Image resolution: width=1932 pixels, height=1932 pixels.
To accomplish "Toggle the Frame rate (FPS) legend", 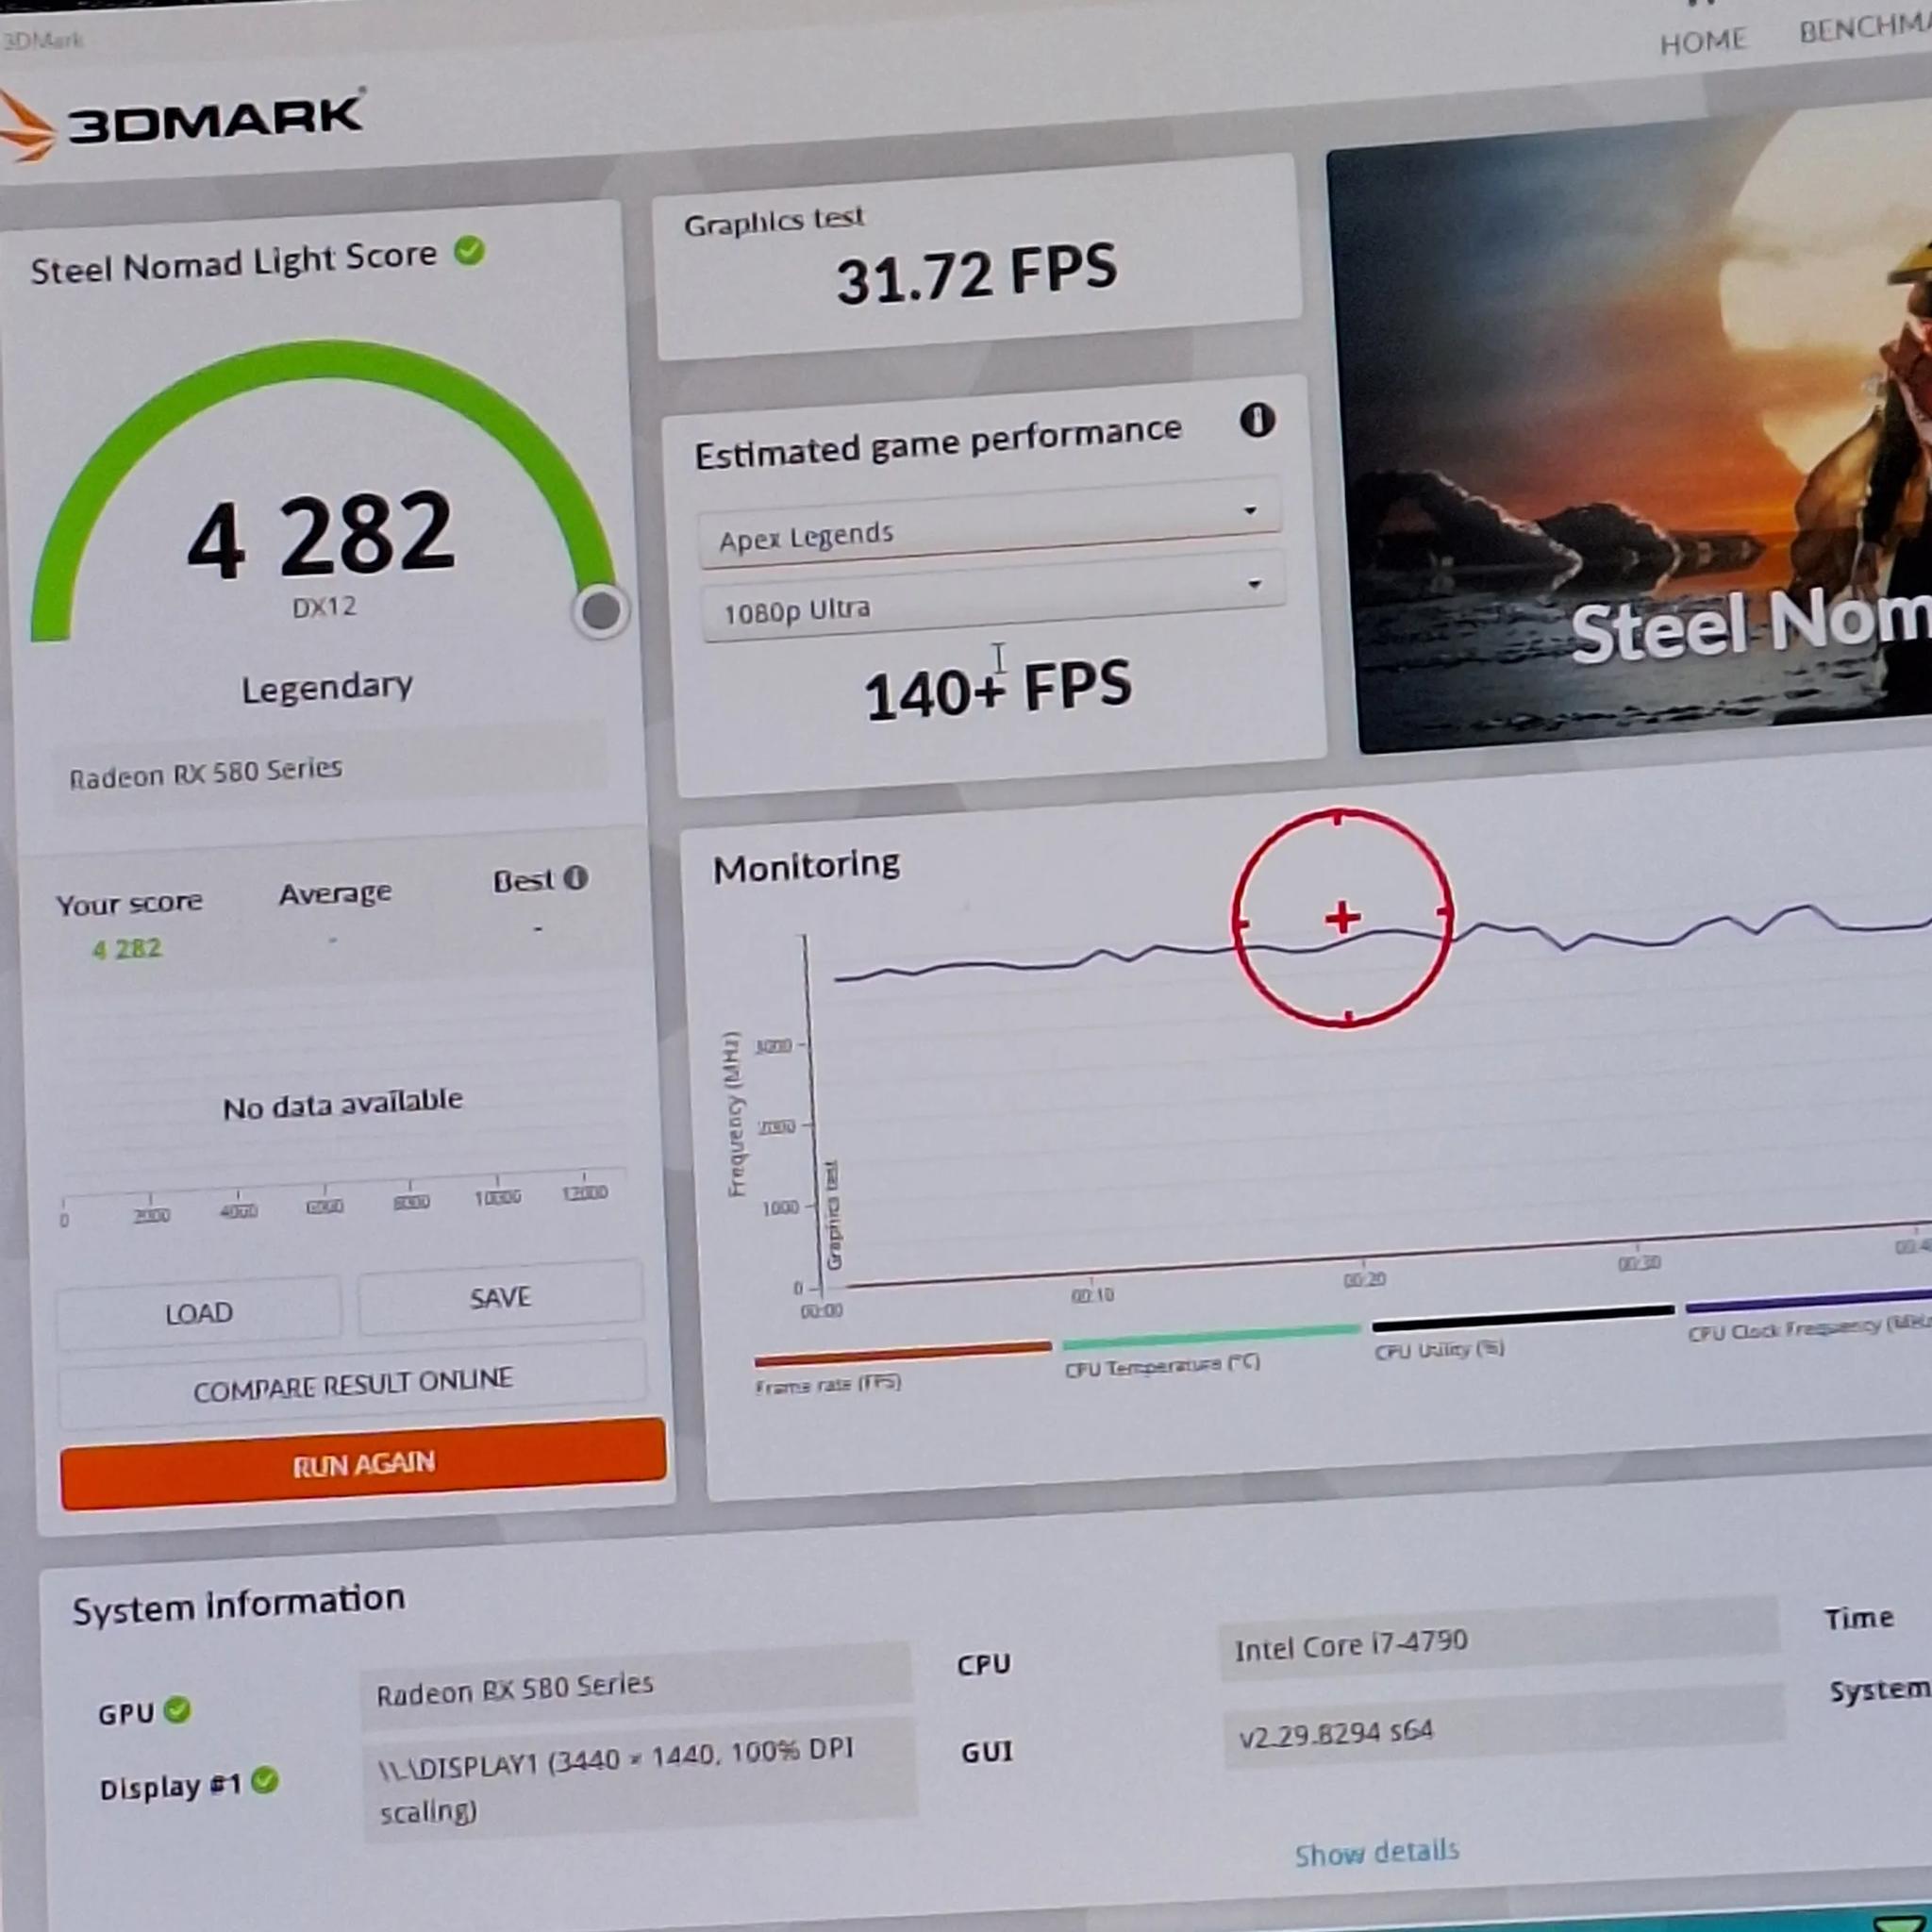I will pos(828,1384).
